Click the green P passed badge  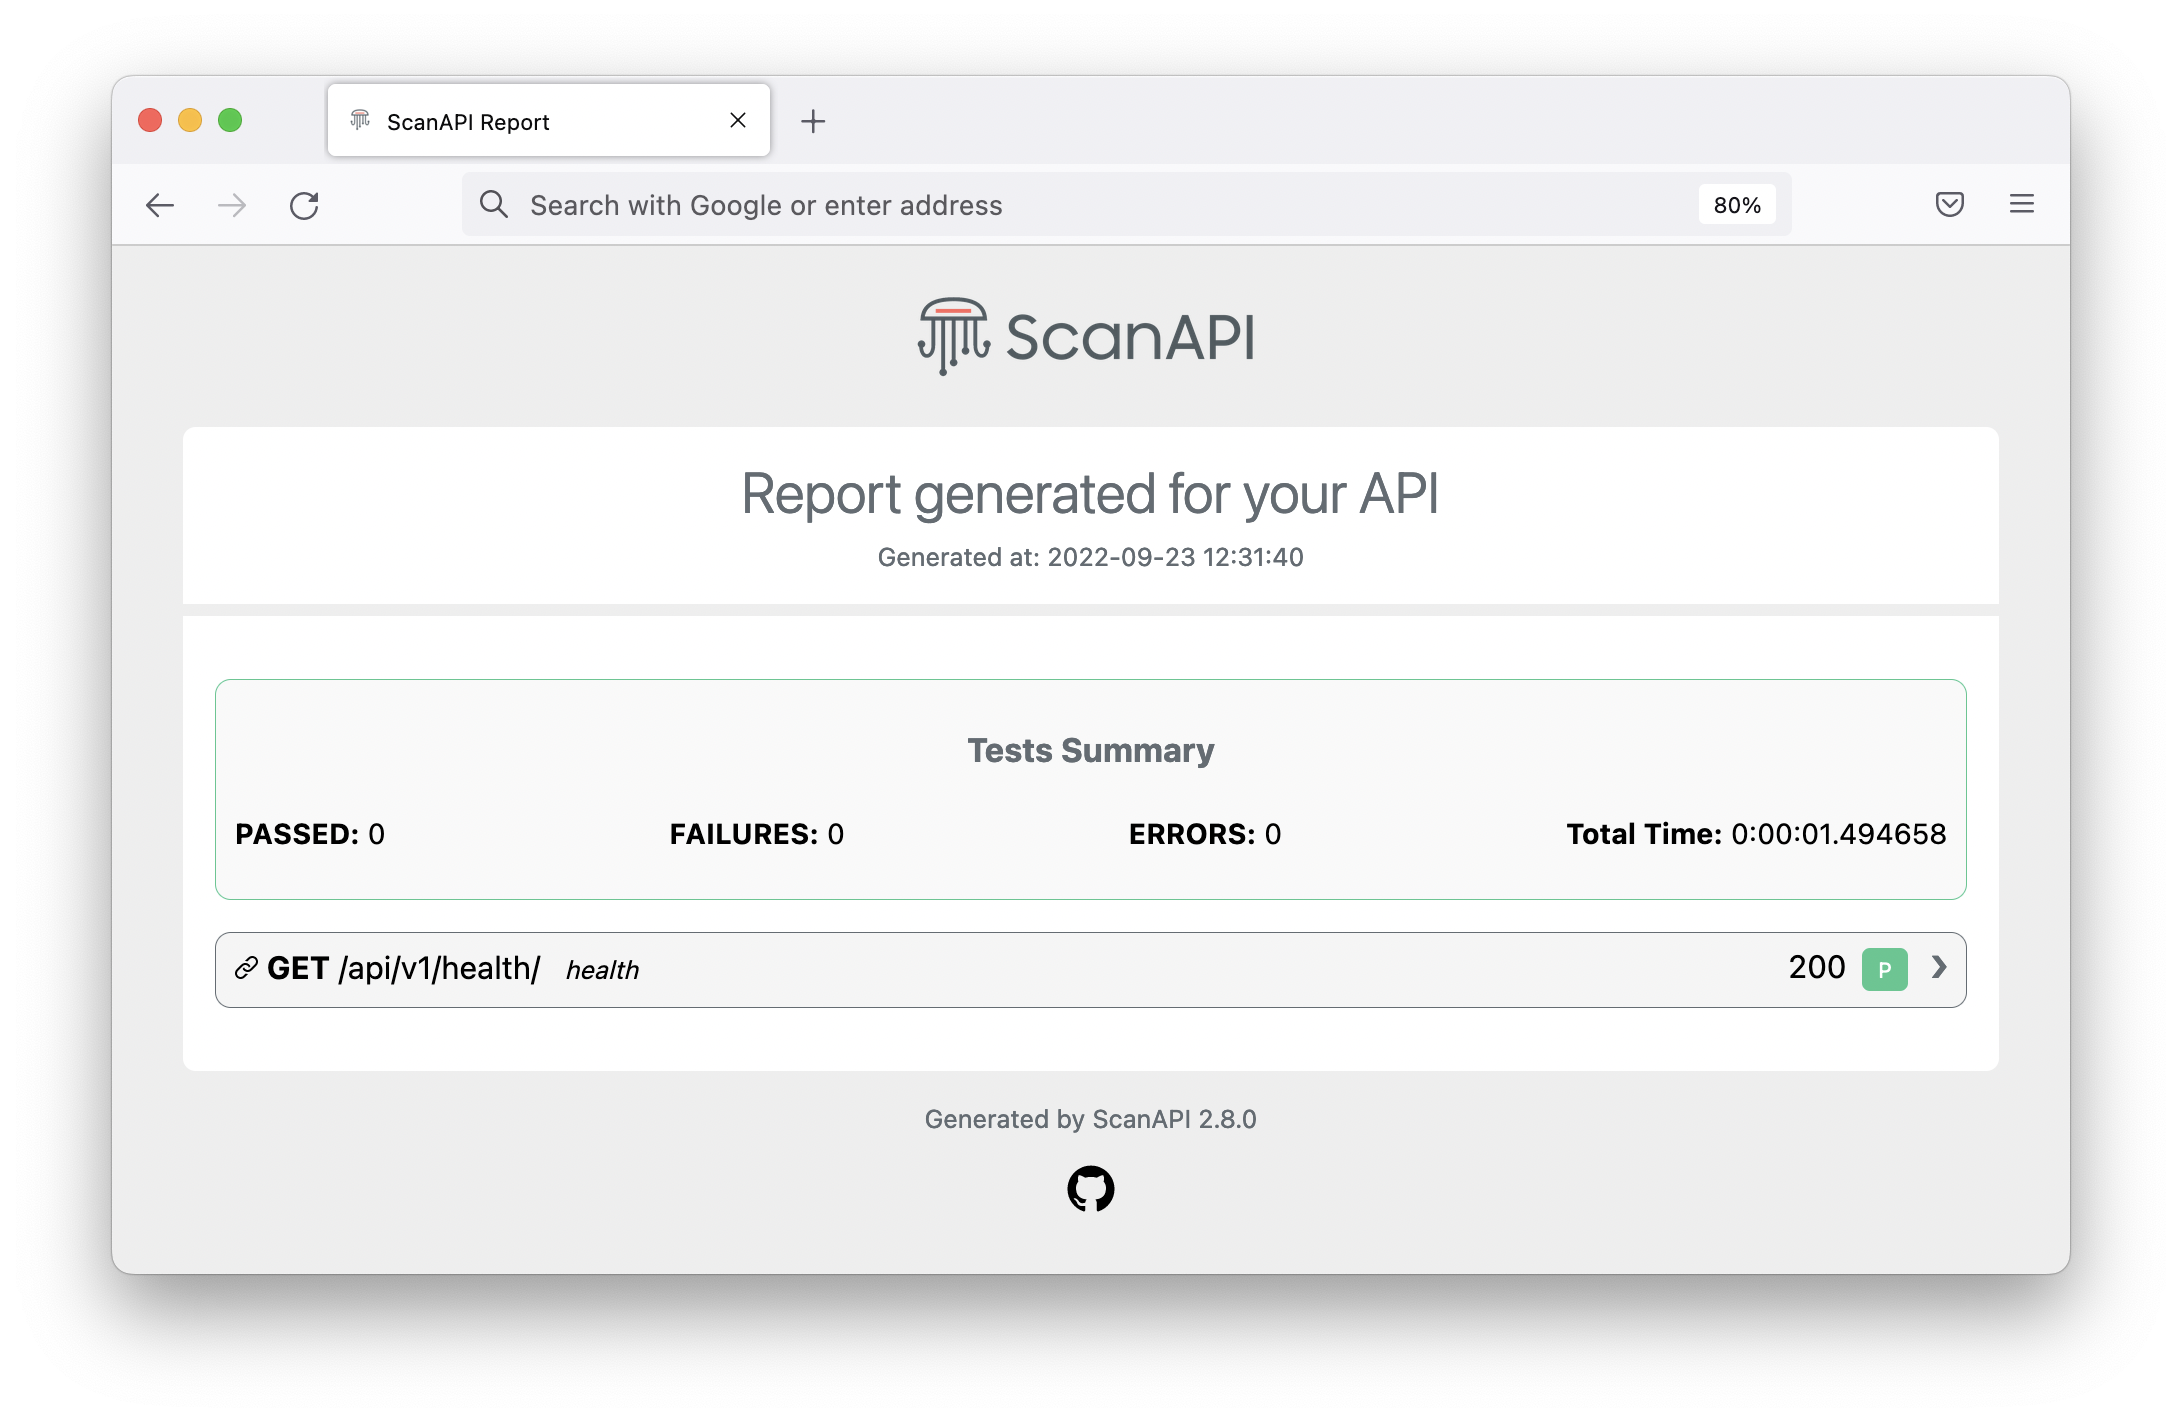[1884, 968]
